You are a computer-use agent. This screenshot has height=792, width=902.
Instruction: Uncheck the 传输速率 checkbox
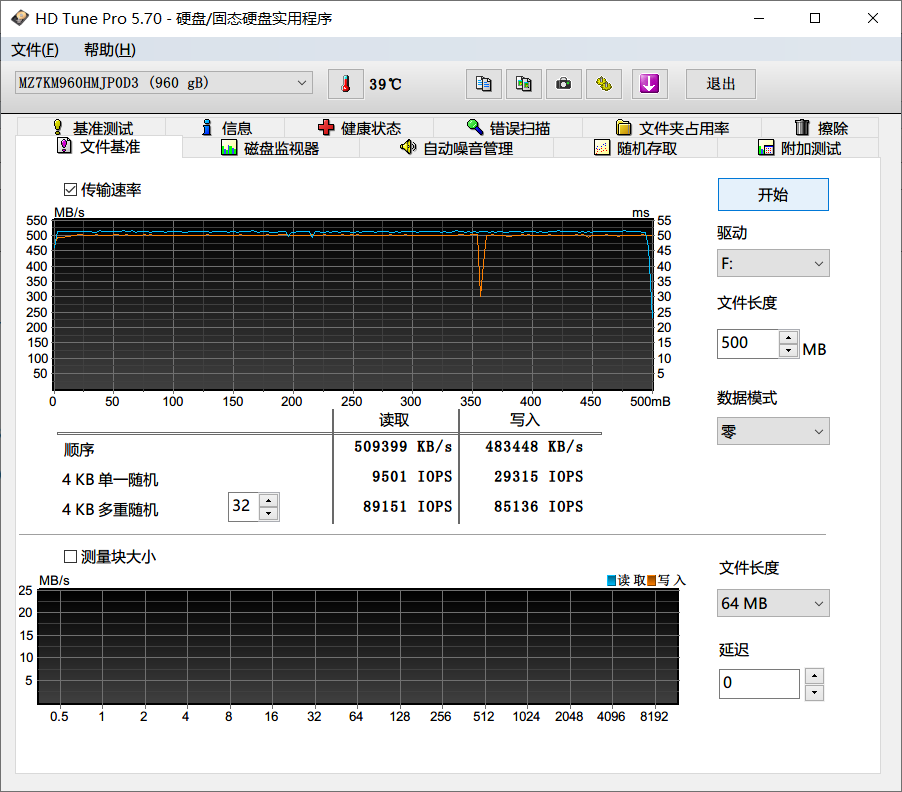[70, 190]
